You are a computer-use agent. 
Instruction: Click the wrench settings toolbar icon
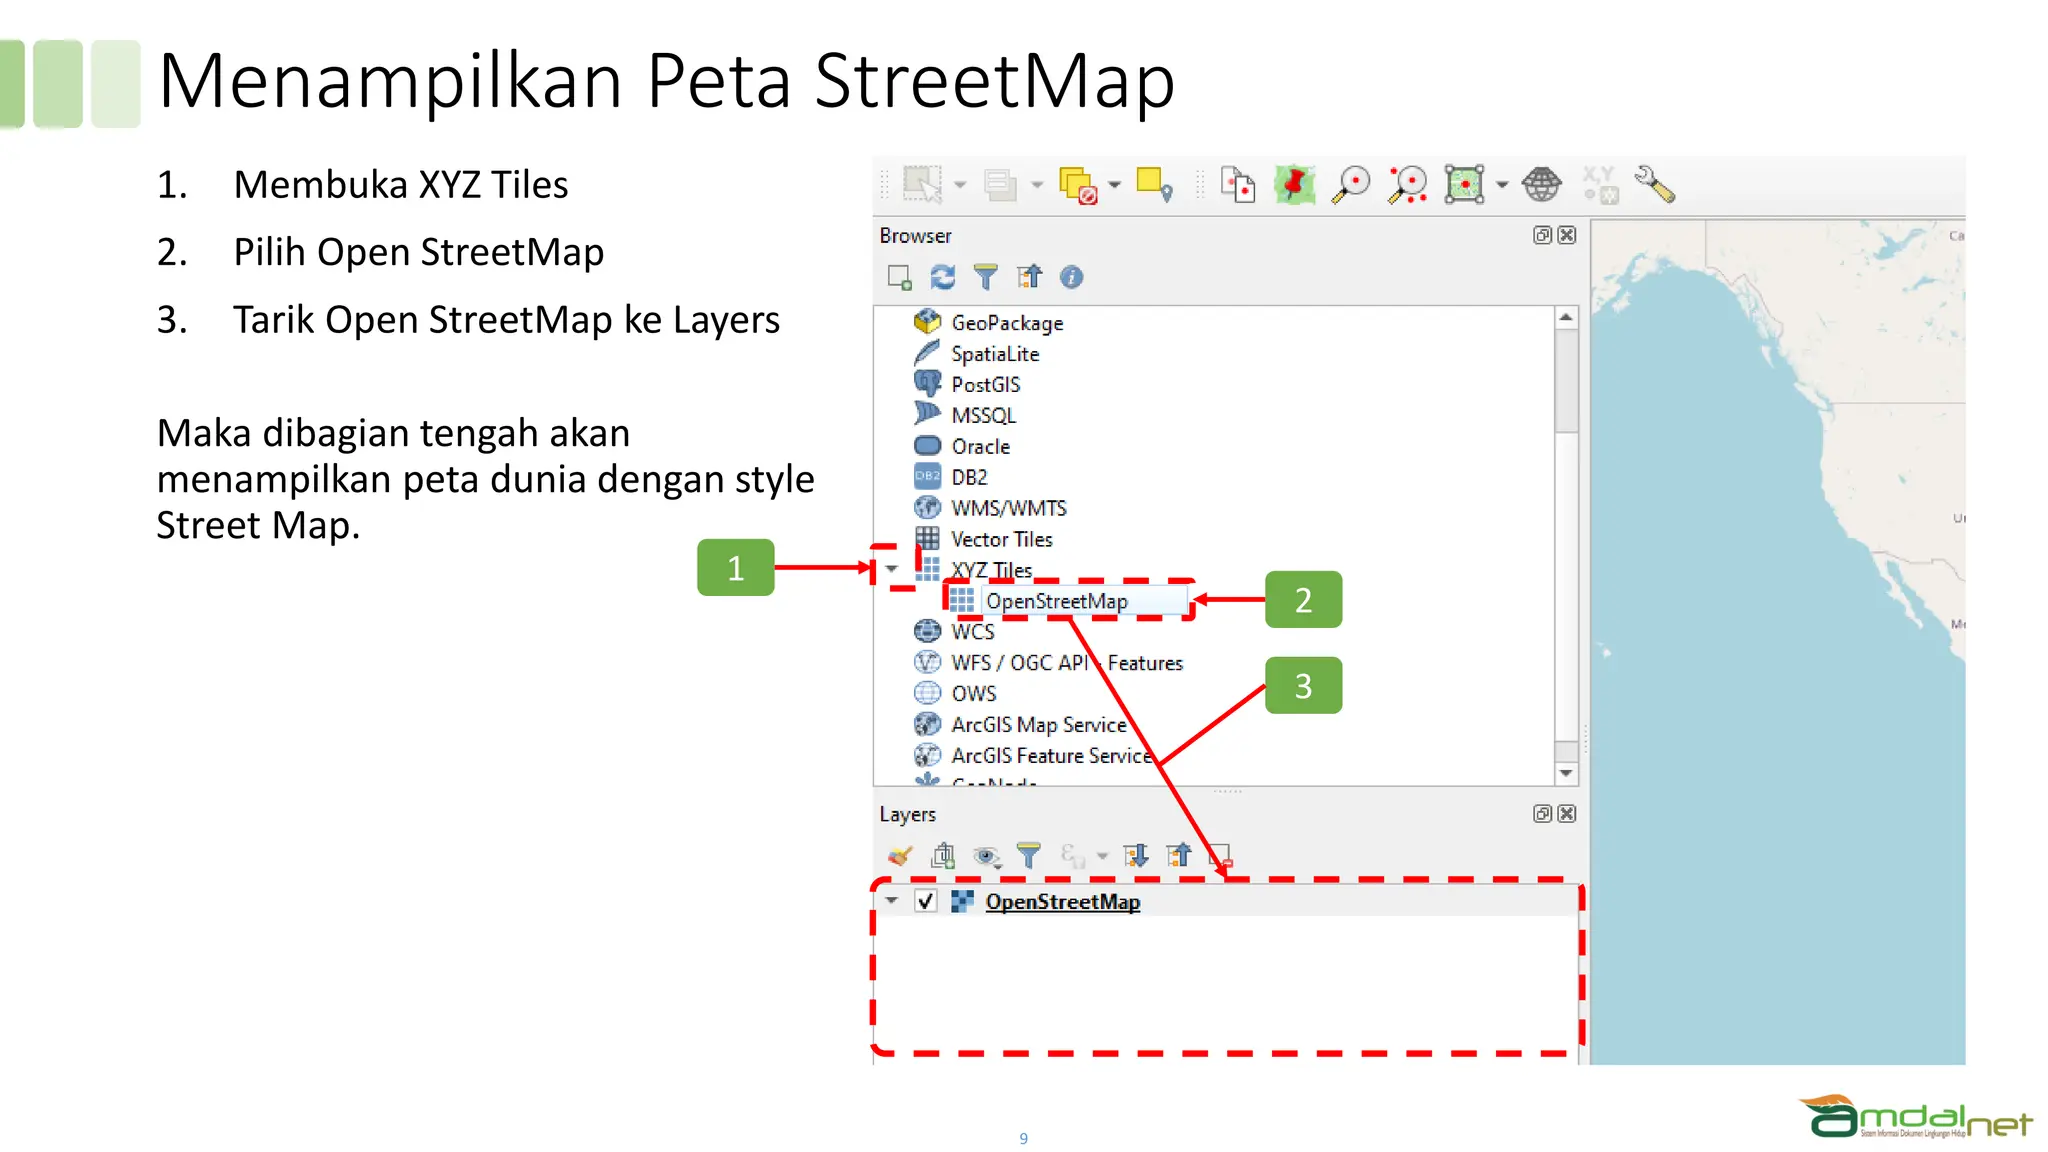1655,185
